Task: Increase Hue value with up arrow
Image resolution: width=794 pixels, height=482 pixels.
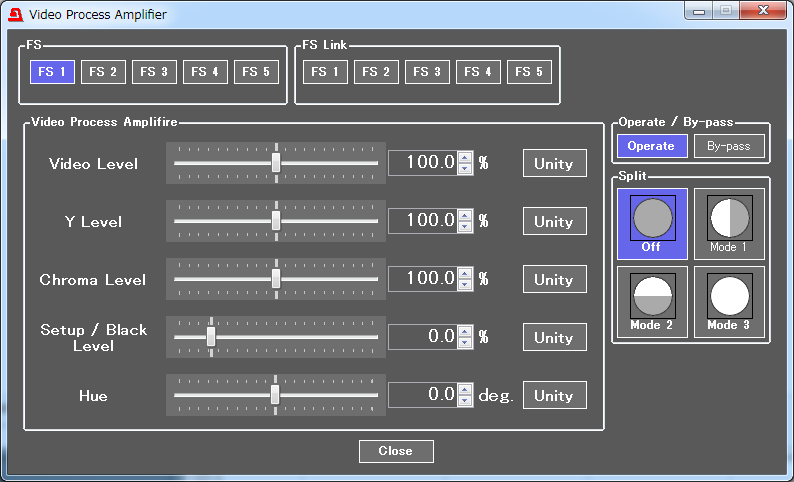Action: 464,390
